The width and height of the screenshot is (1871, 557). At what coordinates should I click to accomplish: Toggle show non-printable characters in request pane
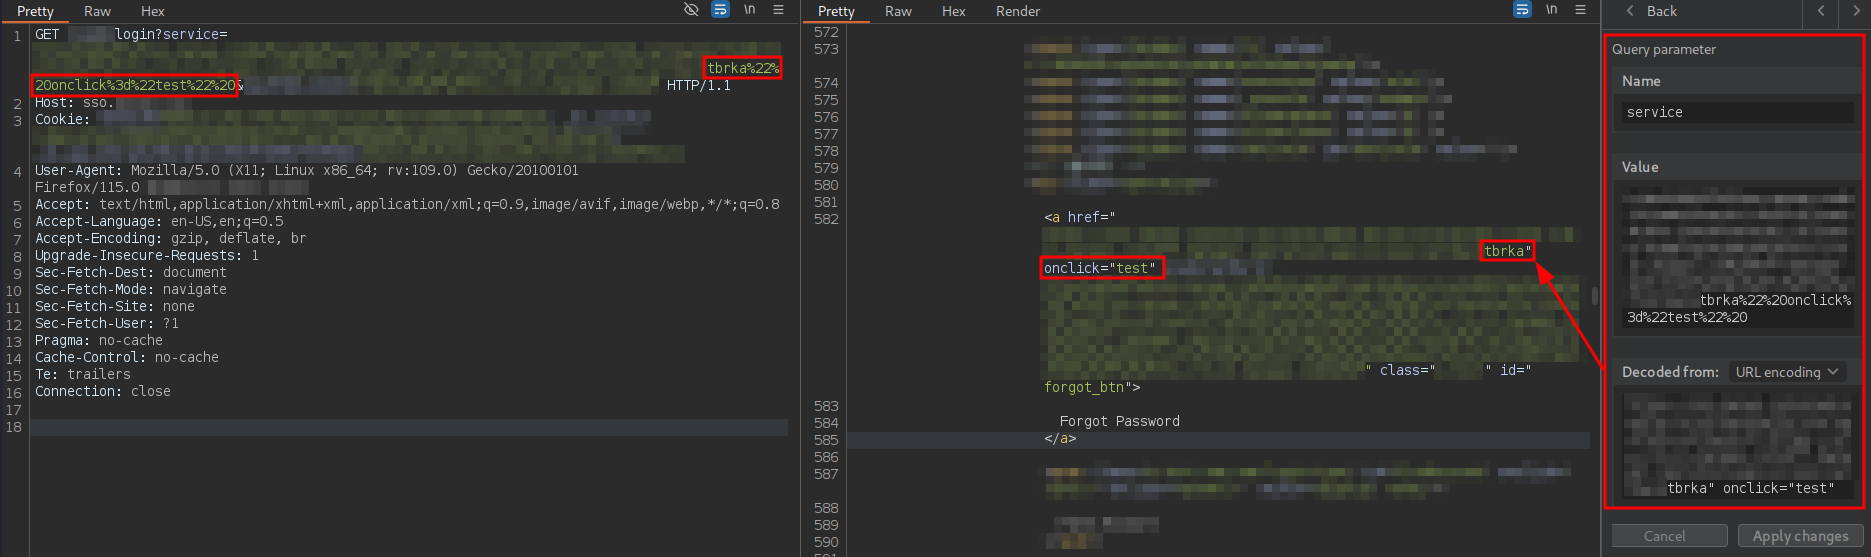749,10
